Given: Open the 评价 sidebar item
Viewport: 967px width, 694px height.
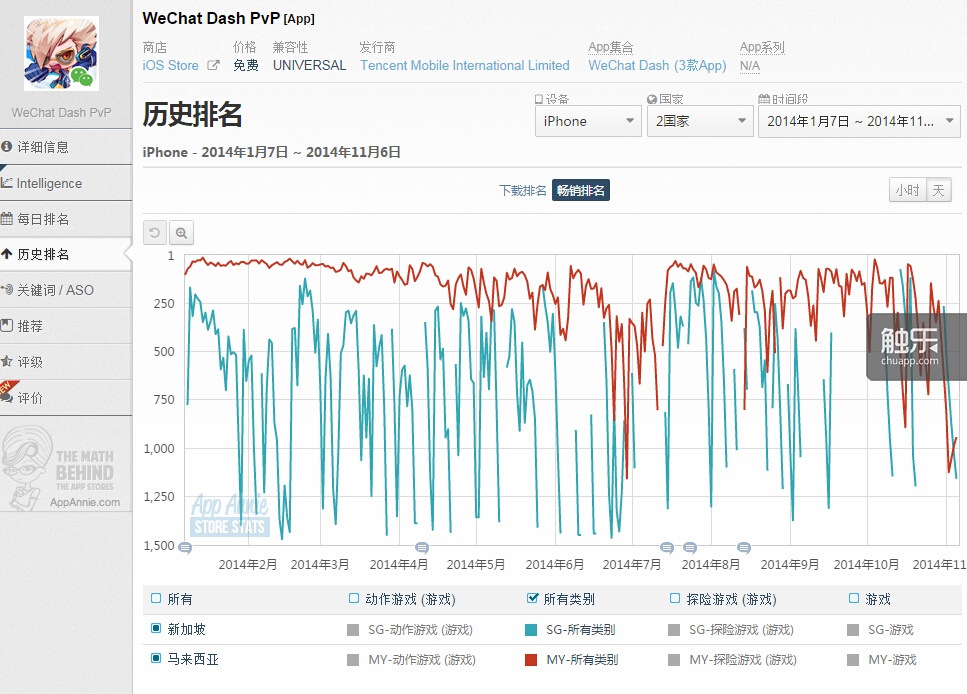Looking at the screenshot, I should (x=66, y=398).
